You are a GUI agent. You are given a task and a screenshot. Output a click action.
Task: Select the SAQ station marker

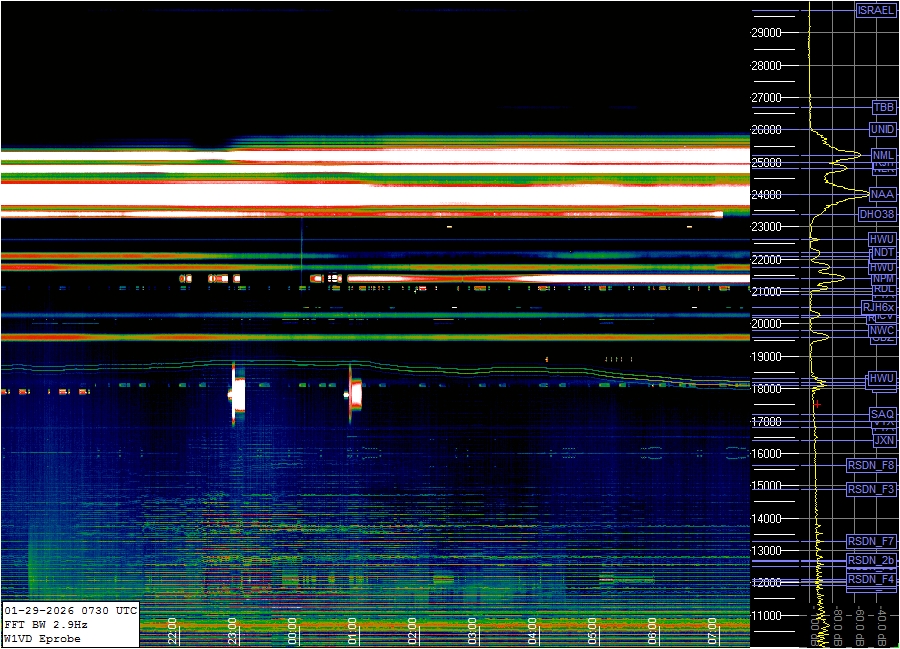[882, 414]
